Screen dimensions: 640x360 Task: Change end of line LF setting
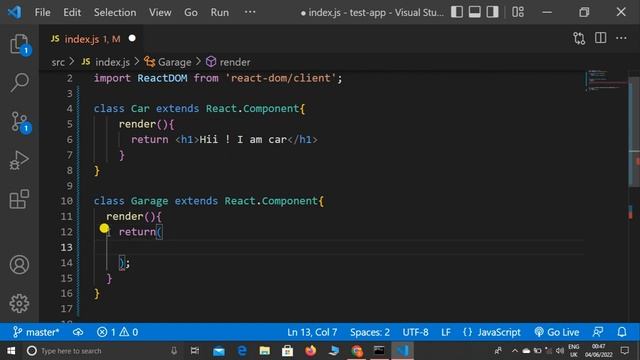(446, 332)
